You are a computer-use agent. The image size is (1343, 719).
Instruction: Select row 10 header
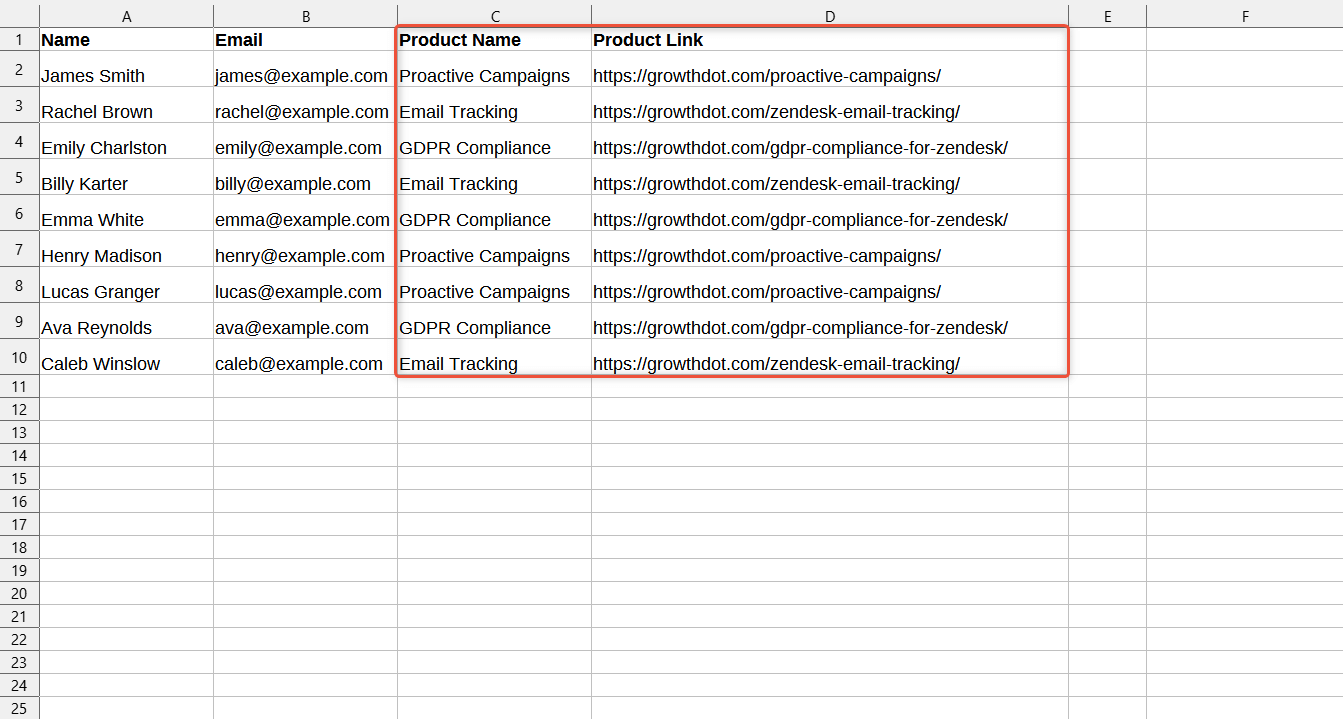19,357
